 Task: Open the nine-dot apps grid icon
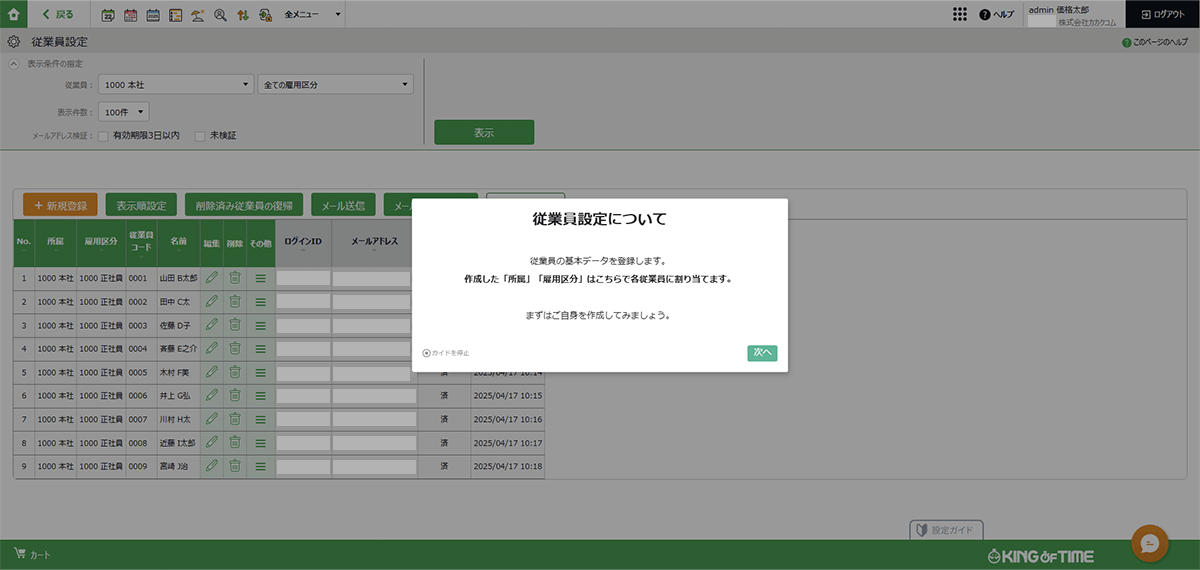[x=960, y=14]
